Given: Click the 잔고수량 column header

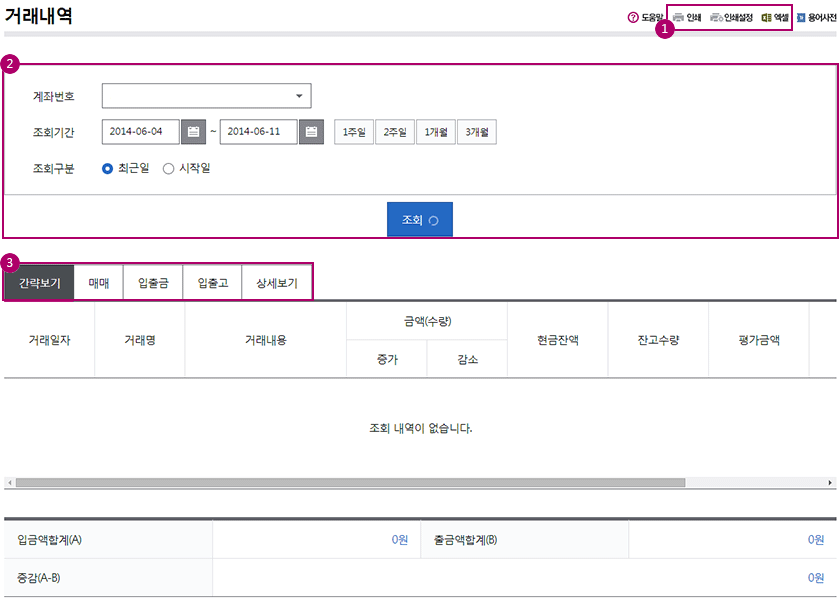Looking at the screenshot, I should 658,340.
